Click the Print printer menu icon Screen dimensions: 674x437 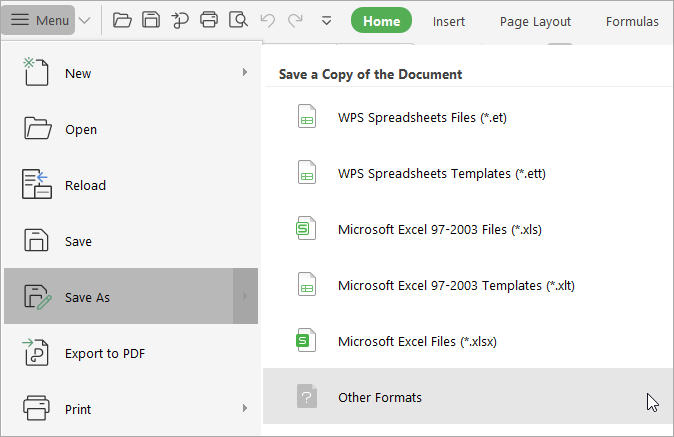tap(36, 408)
